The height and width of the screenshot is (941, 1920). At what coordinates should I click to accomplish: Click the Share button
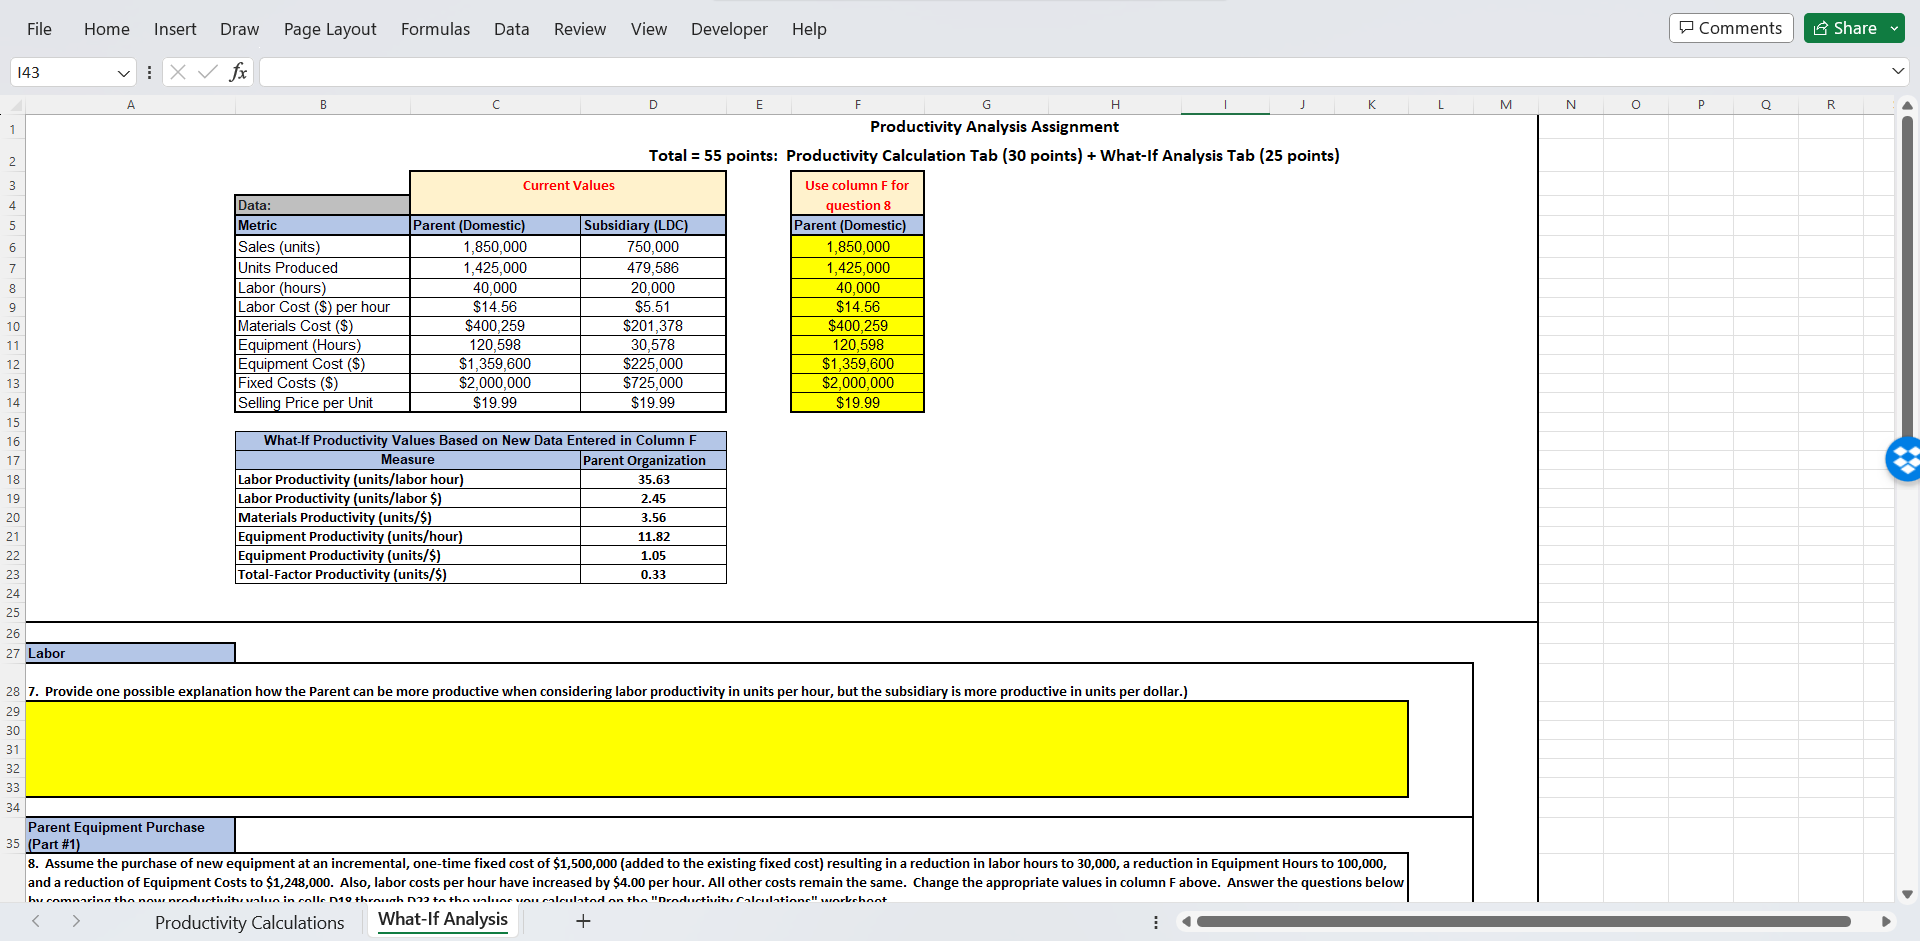1848,27
